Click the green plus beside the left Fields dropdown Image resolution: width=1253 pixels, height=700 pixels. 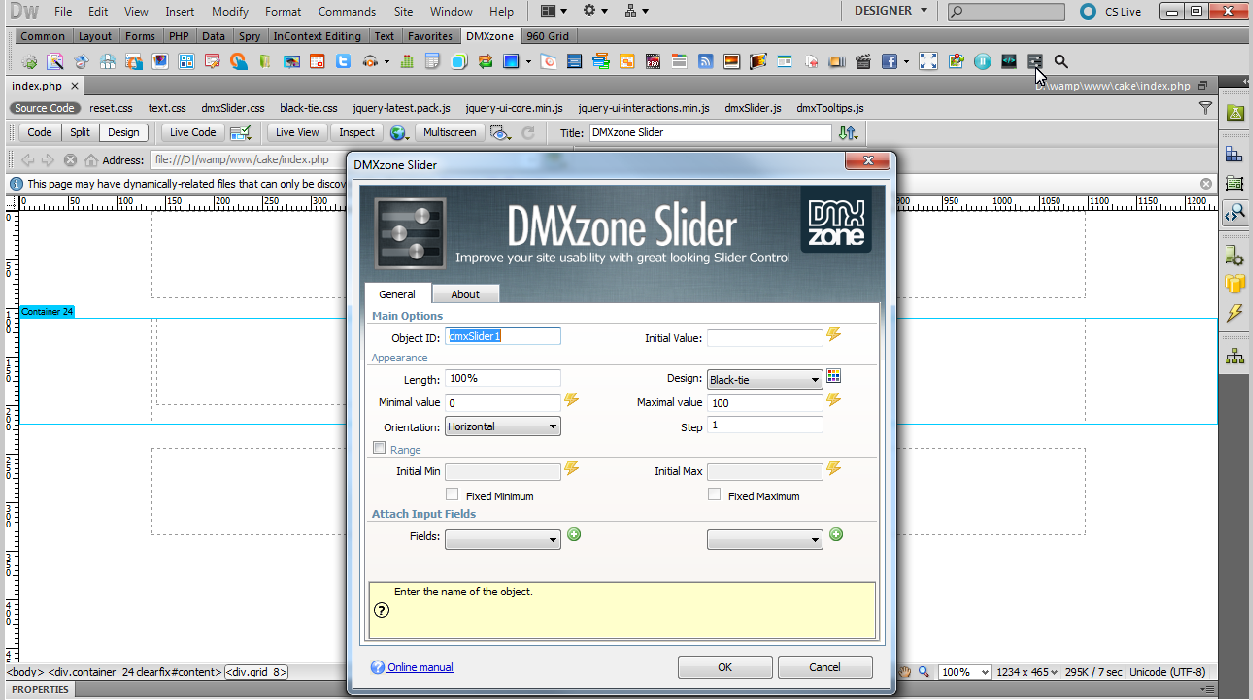[574, 534]
